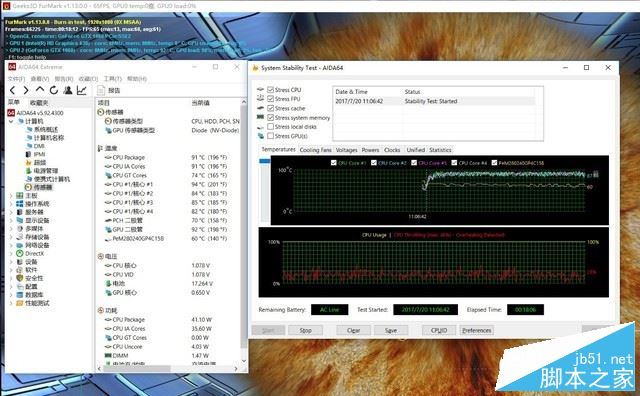Uncheck the Stress FPU checkbox
The height and width of the screenshot is (396, 640).
pos(270,99)
